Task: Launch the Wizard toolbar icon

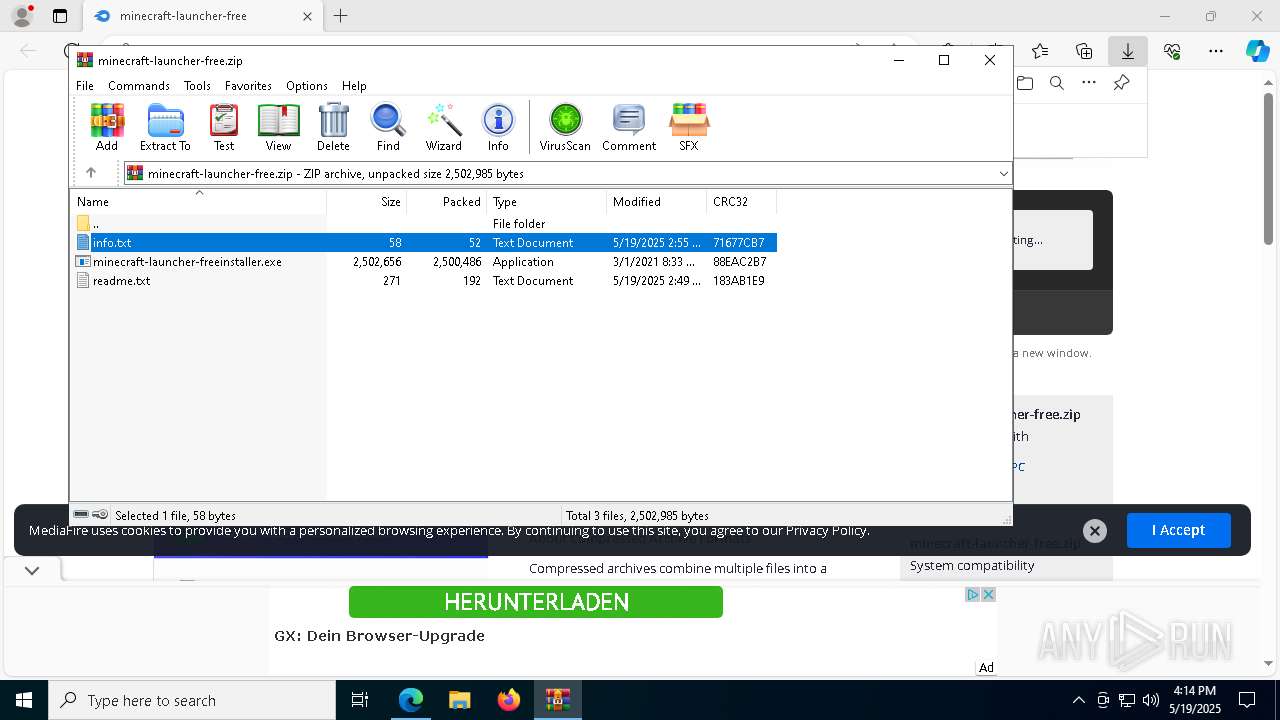Action: (443, 127)
